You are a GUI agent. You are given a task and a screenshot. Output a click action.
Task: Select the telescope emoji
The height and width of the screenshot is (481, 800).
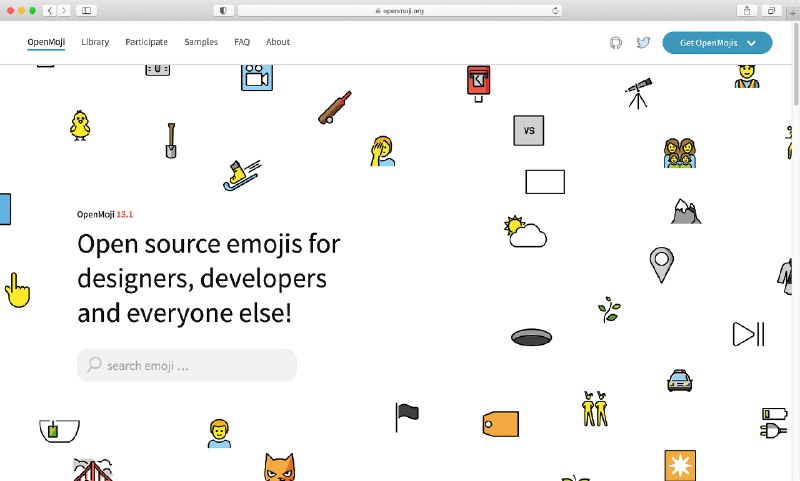tap(639, 93)
